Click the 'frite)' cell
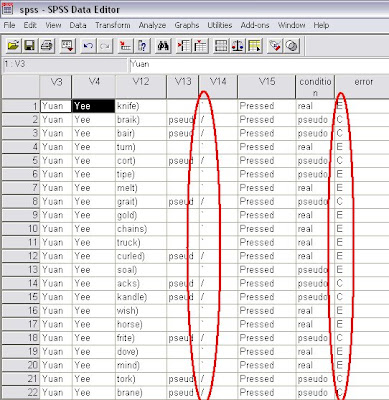This screenshot has height=400, width=389. pos(141,338)
